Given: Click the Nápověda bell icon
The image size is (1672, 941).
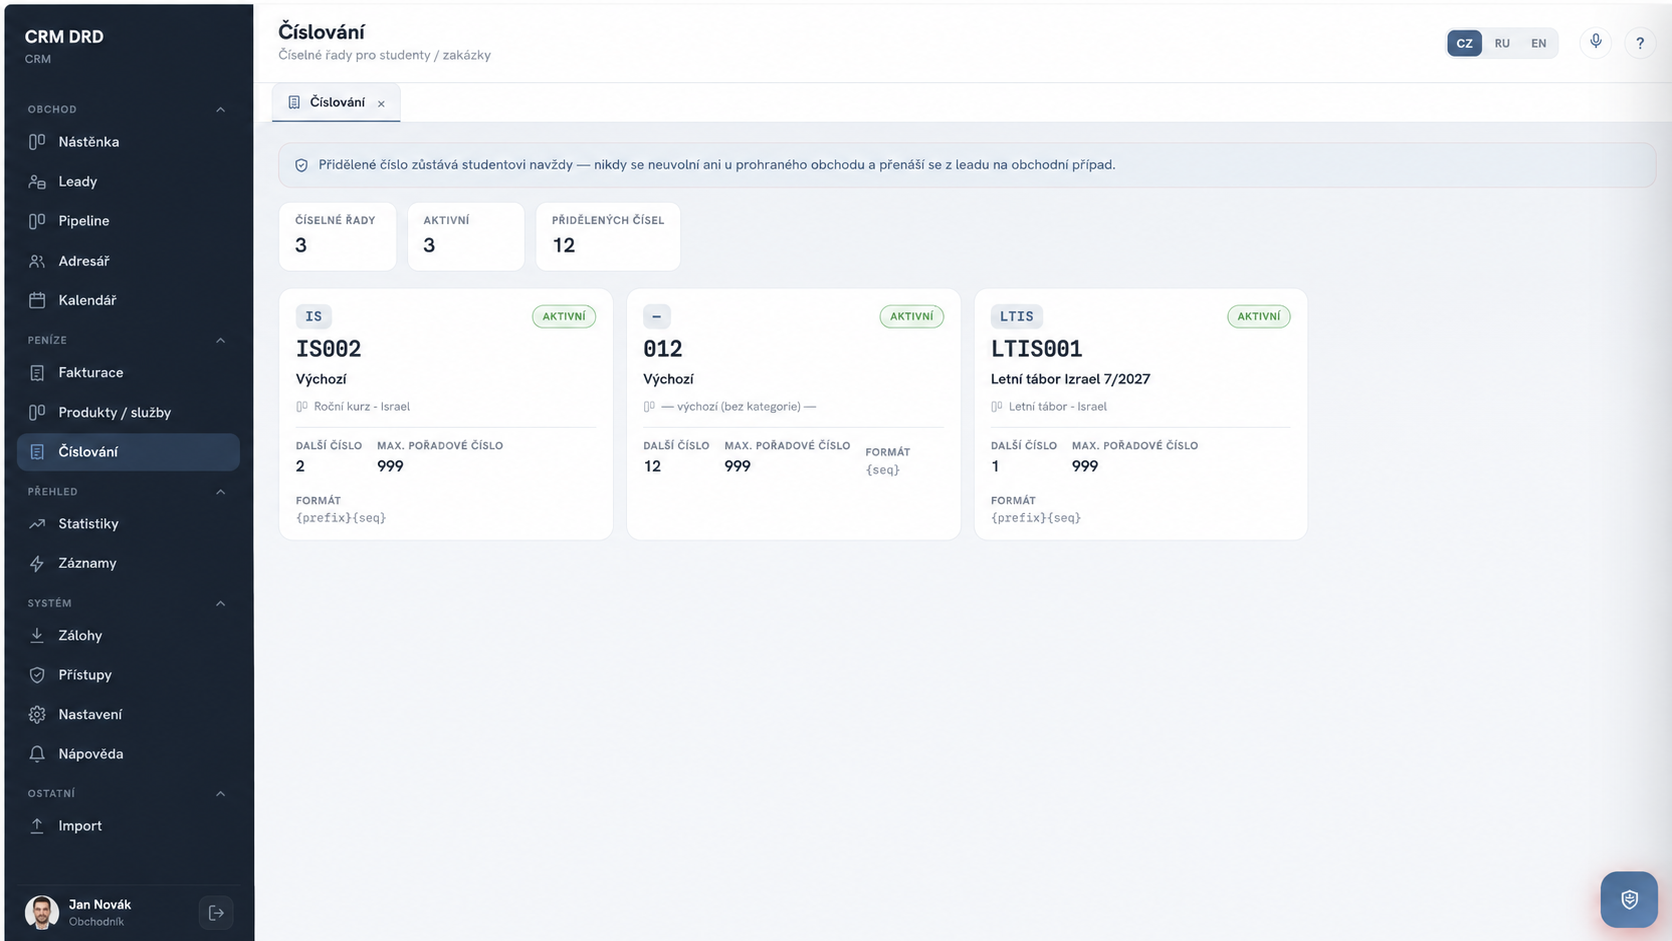Looking at the screenshot, I should coord(37,754).
